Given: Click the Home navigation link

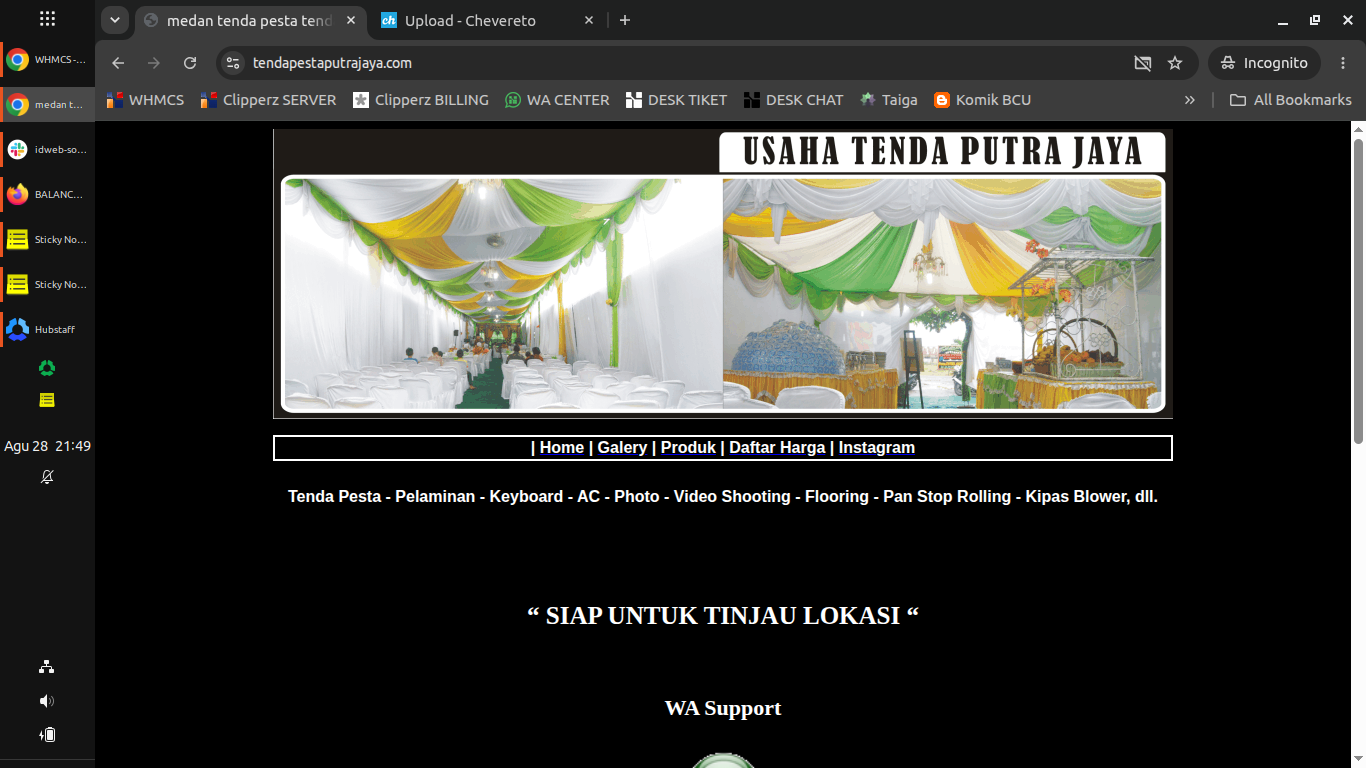Looking at the screenshot, I should (x=562, y=448).
